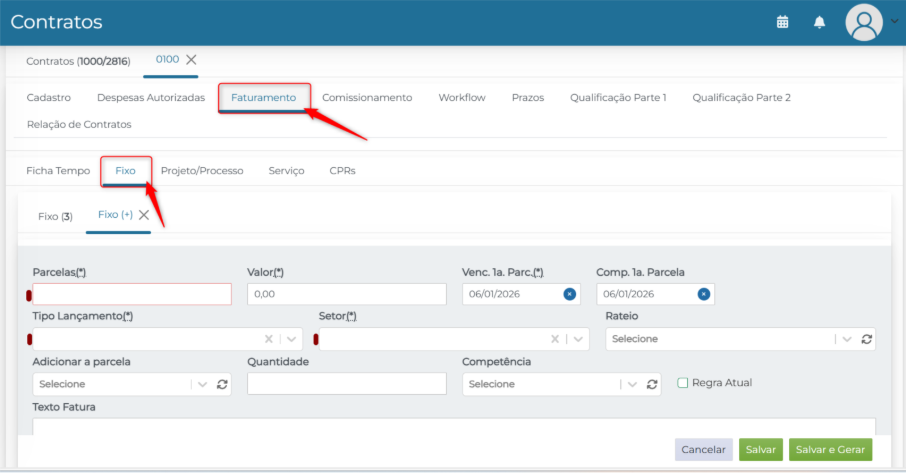Viewport: 906px width, 474px height.
Task: Open notifications bell icon
Action: 819,22
